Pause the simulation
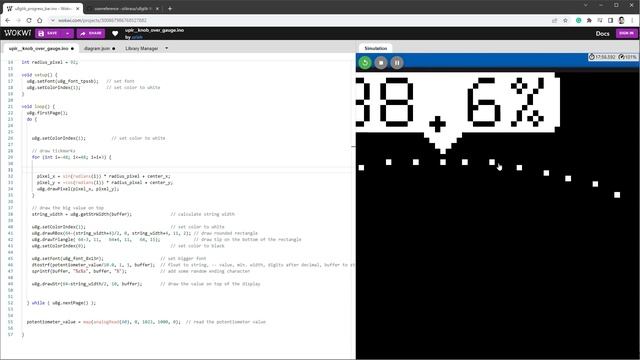The width and height of the screenshot is (640, 360). [x=397, y=62]
